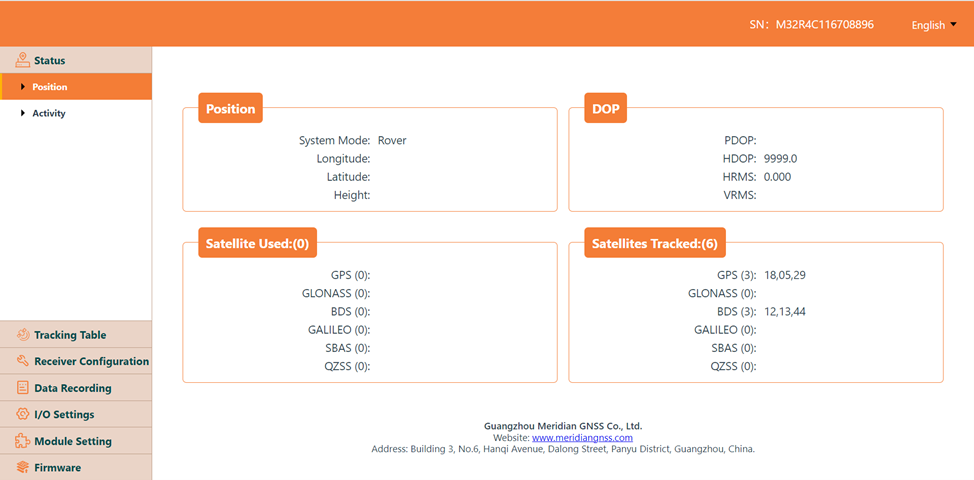974x480 pixels.
Task: Click the Data Recording icon
Action: (x=22, y=388)
